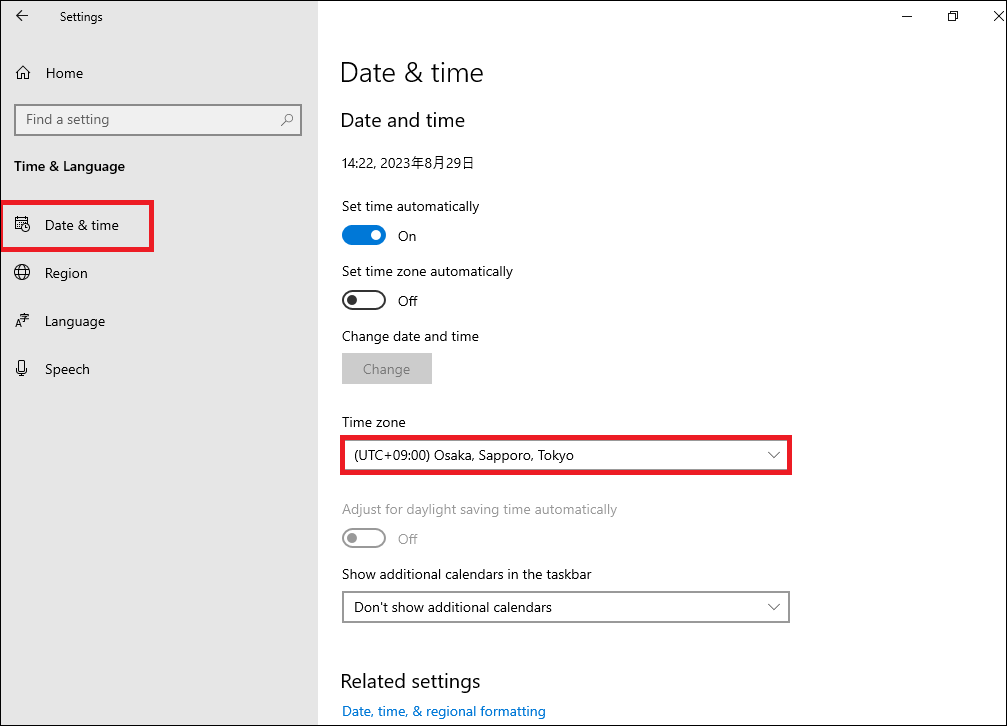This screenshot has width=1007, height=726.
Task: Click the Region globe icon
Action: pos(22,273)
